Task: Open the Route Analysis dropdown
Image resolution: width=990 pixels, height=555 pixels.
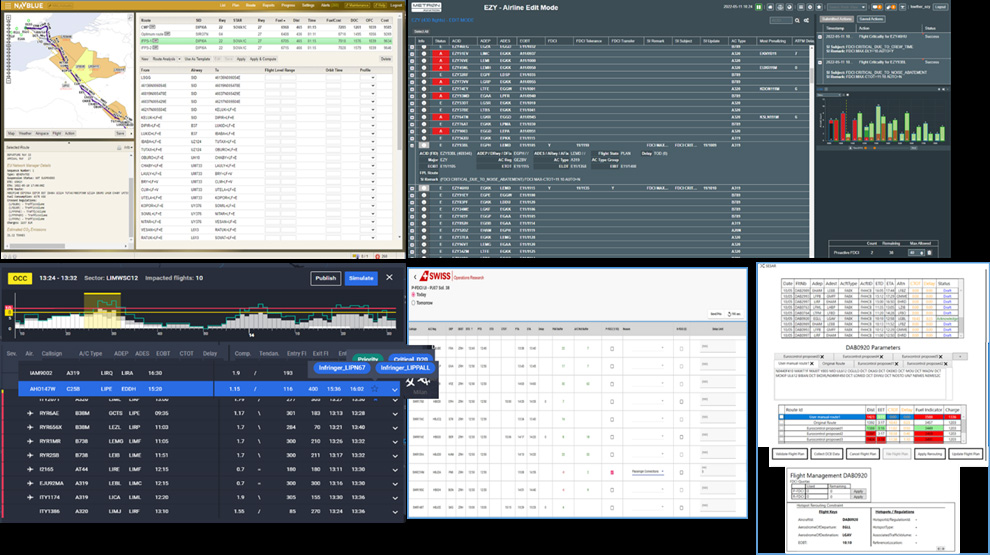Action: click(x=166, y=59)
